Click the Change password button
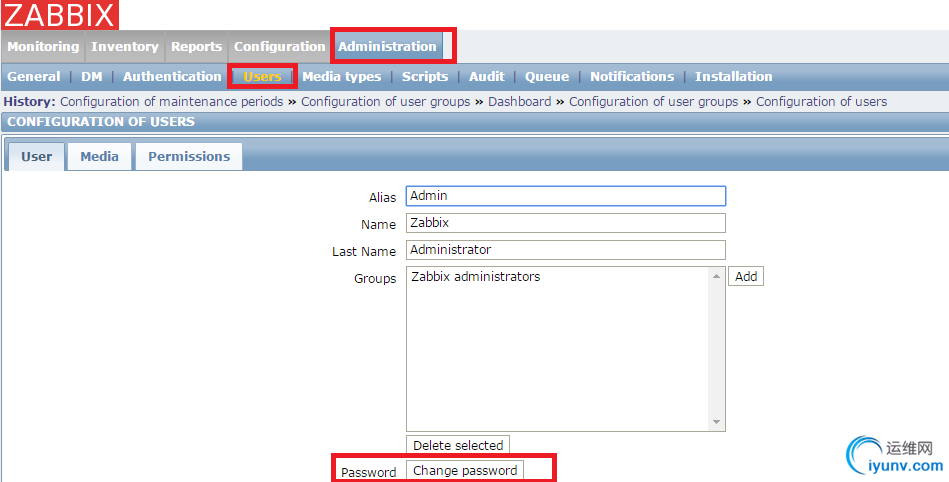949x482 pixels. (465, 470)
